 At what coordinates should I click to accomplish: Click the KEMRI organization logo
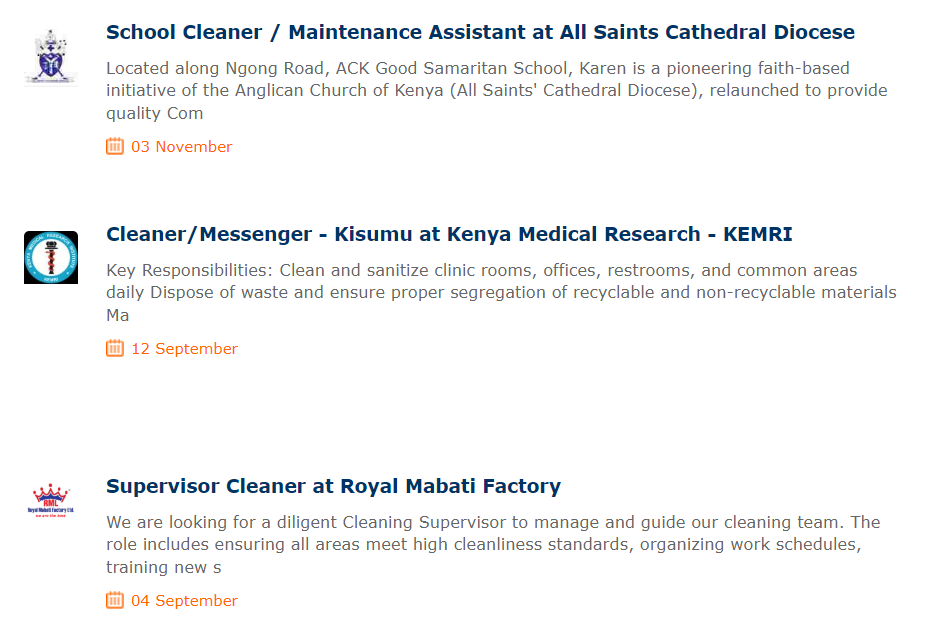point(51,258)
